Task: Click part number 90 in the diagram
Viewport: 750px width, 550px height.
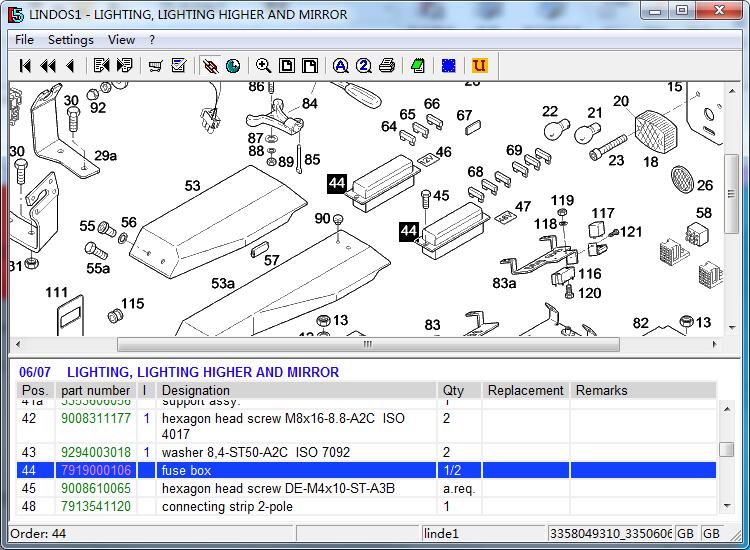Action: click(x=322, y=219)
